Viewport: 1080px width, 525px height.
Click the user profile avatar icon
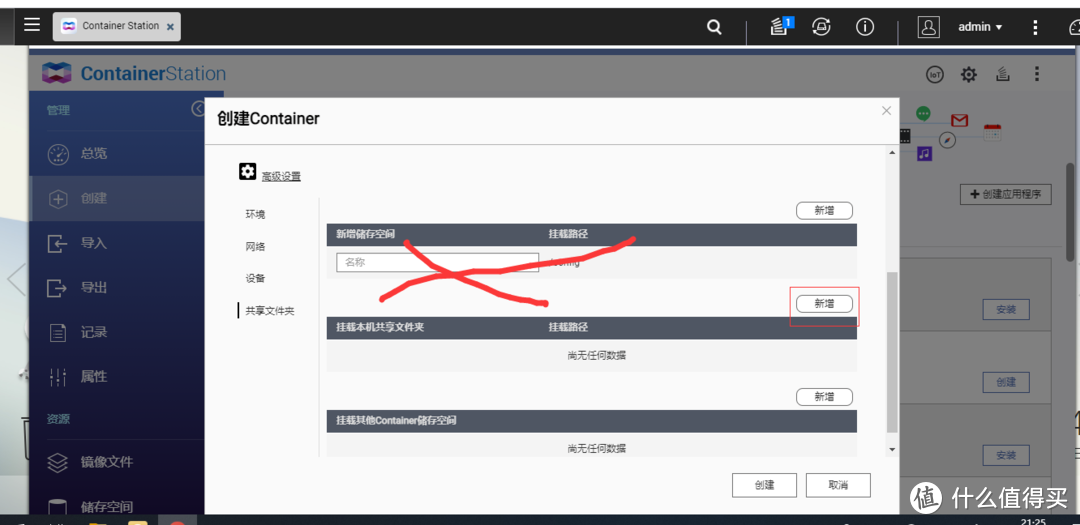tap(928, 27)
